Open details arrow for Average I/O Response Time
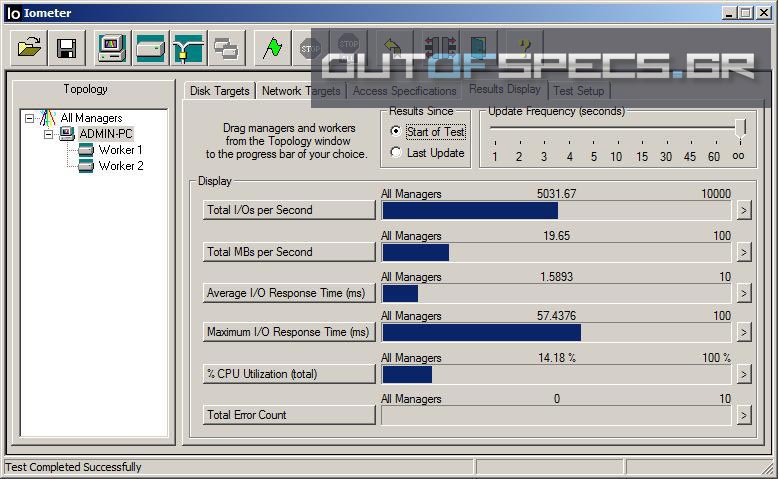The width and height of the screenshot is (779, 479). point(744,293)
